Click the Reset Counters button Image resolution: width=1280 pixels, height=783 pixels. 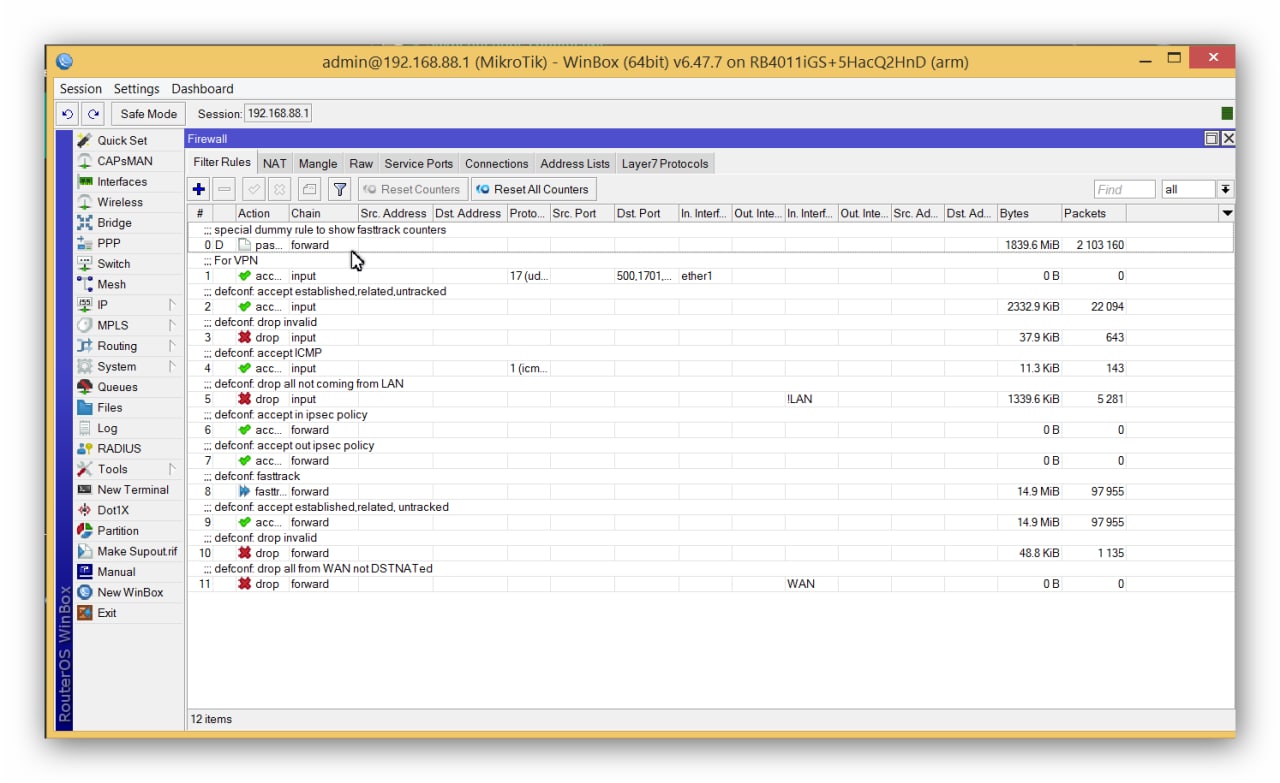click(x=412, y=189)
